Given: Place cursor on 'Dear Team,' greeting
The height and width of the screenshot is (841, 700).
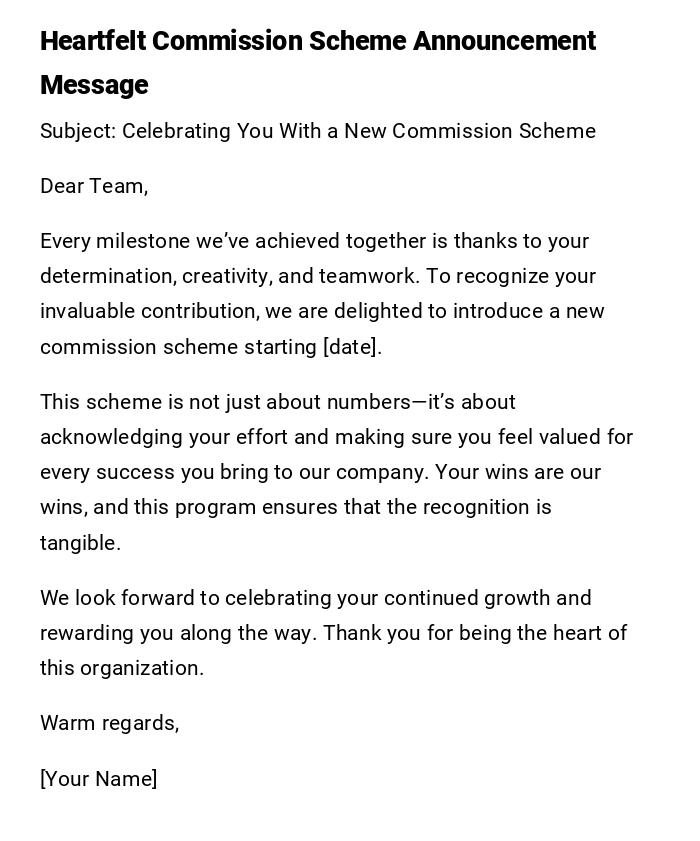Looking at the screenshot, I should tap(94, 186).
